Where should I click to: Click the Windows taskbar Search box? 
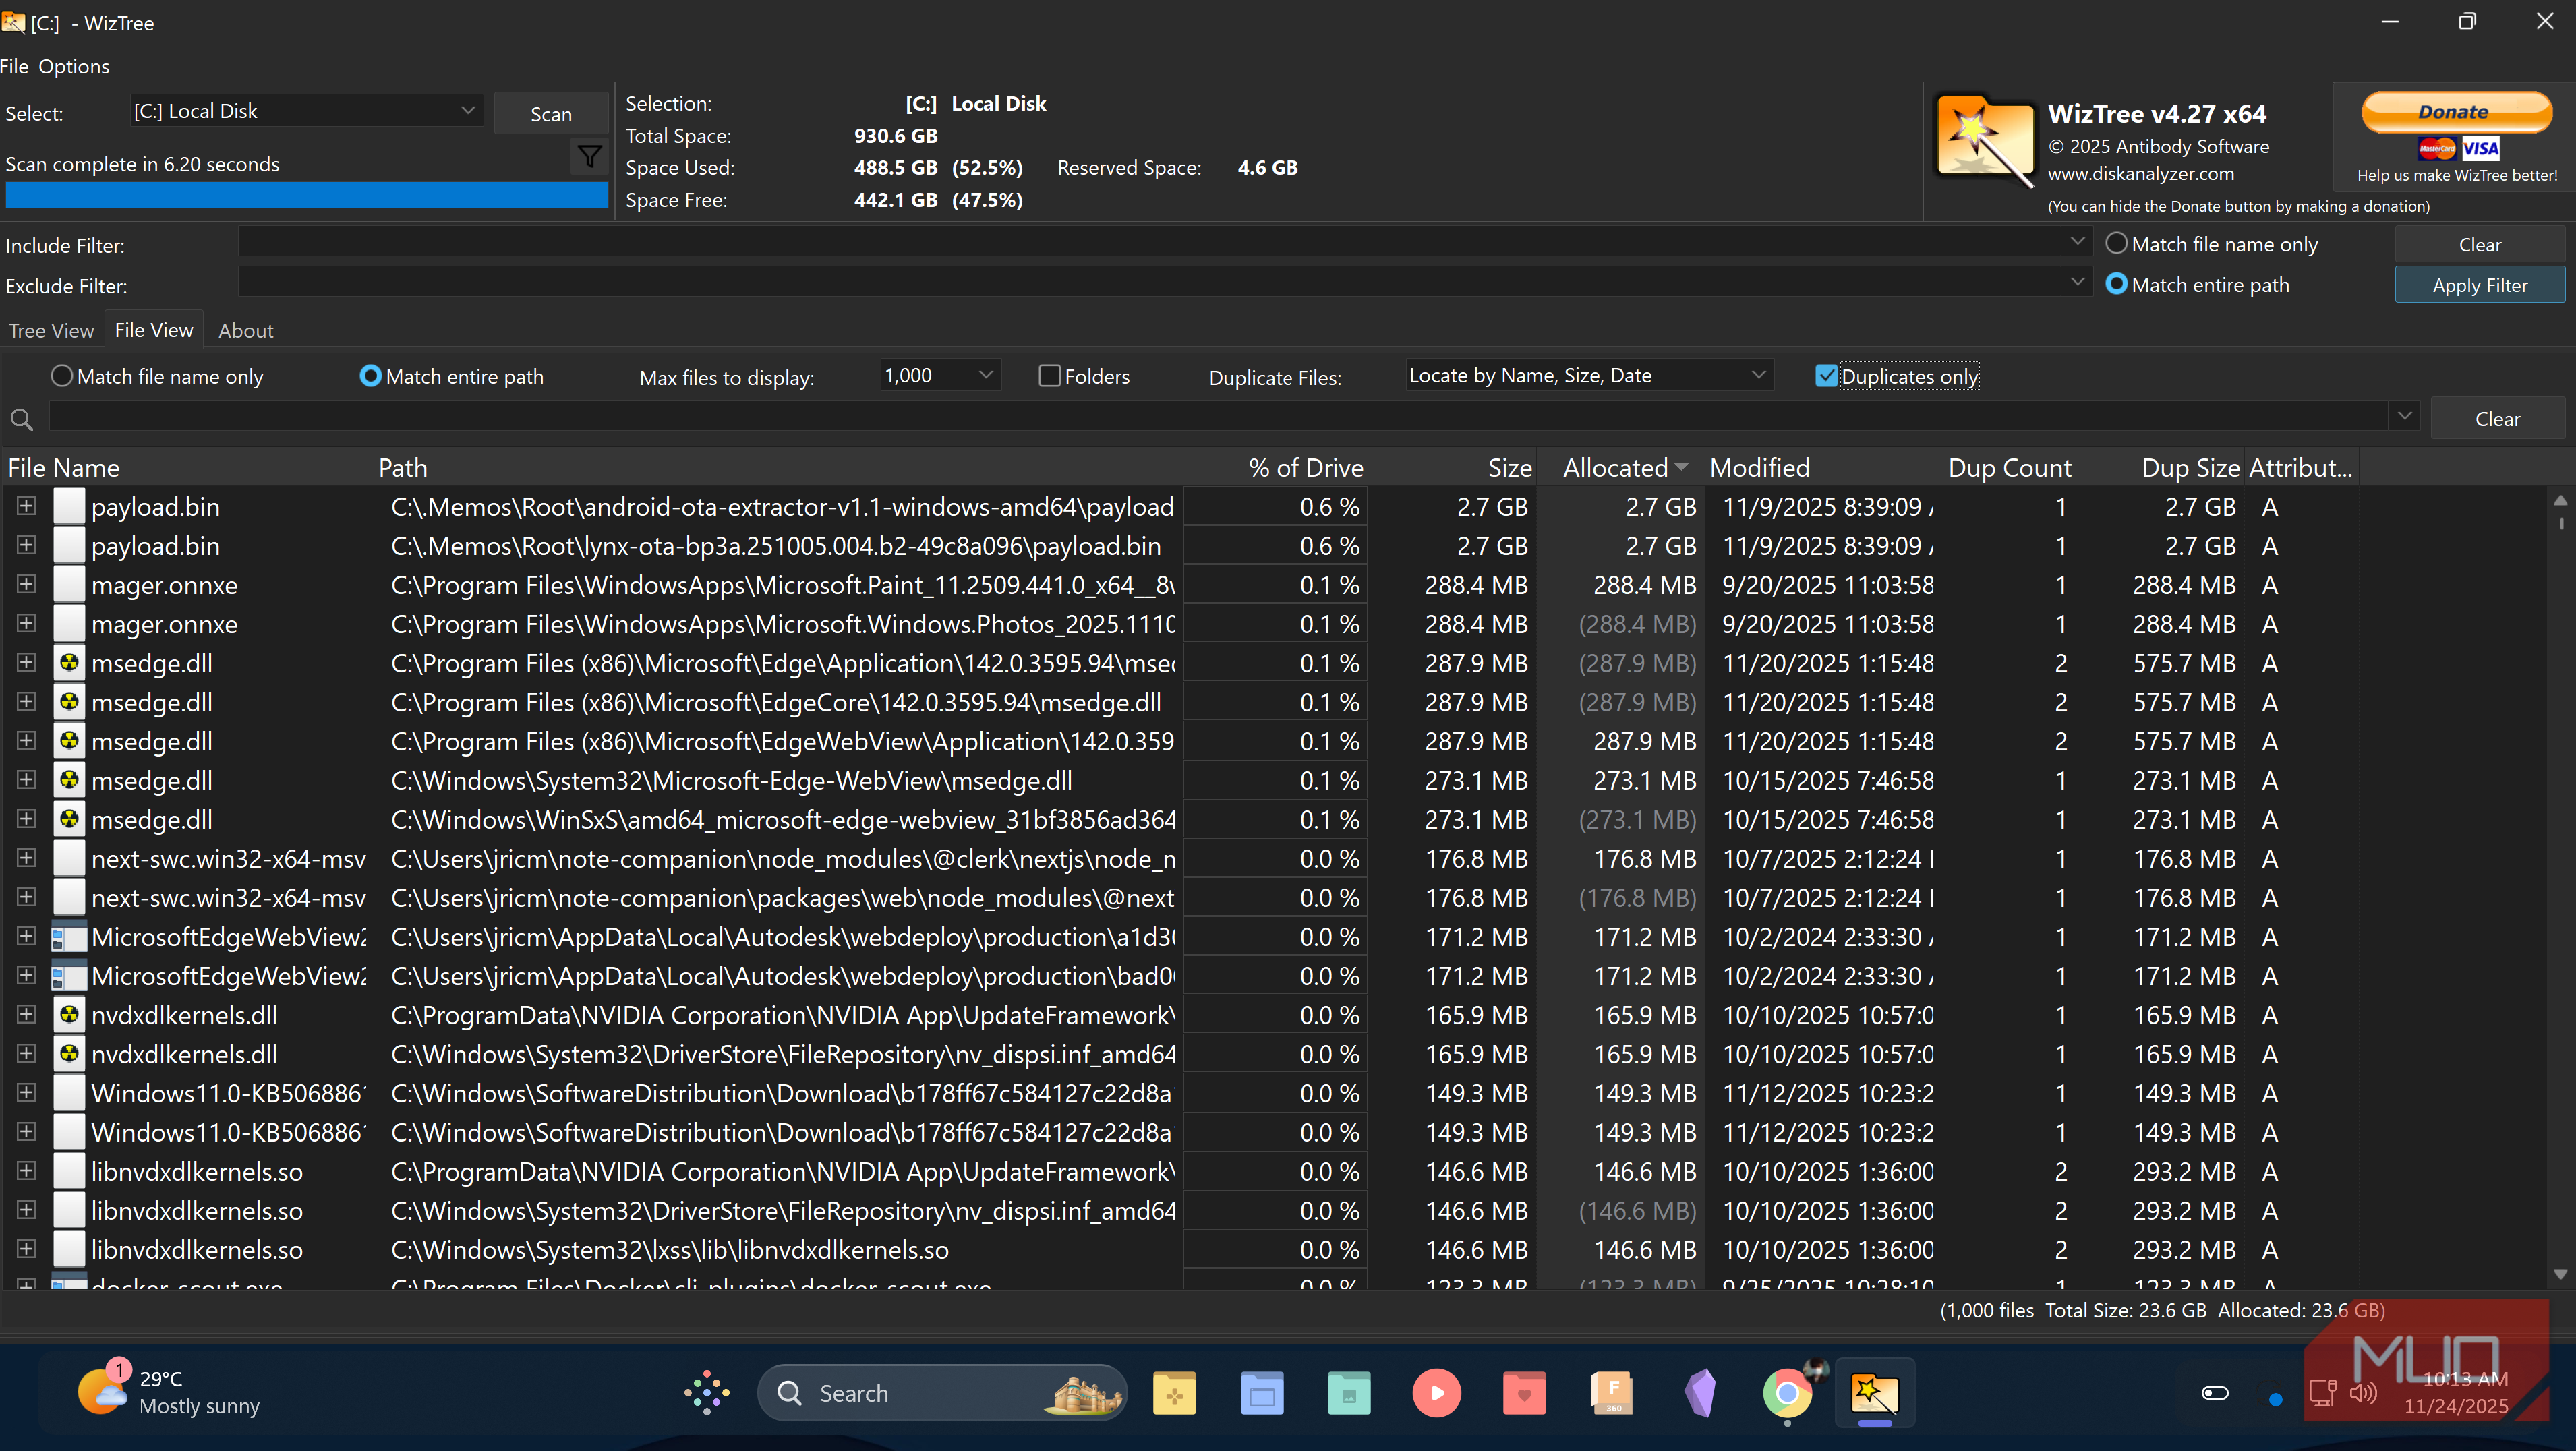click(x=942, y=1392)
